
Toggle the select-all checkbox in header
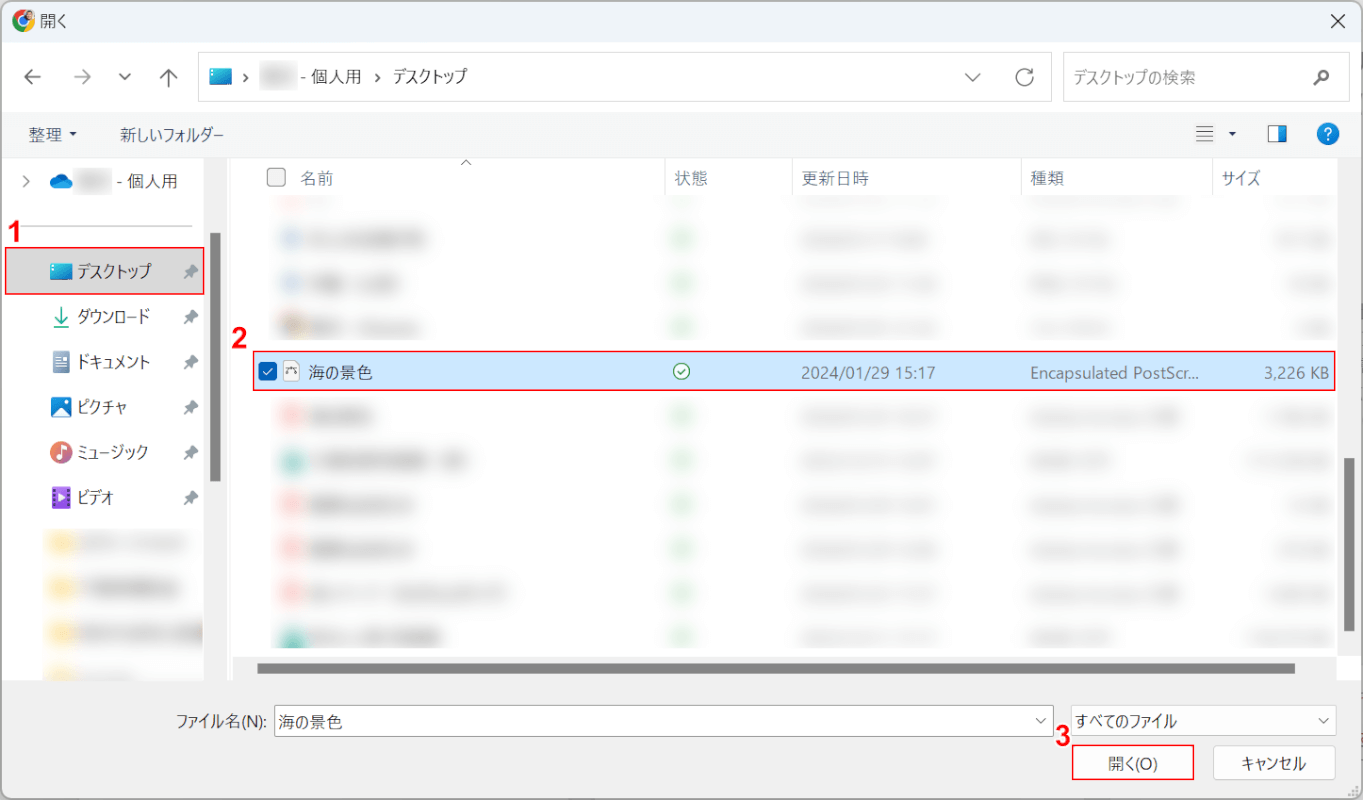coord(276,178)
